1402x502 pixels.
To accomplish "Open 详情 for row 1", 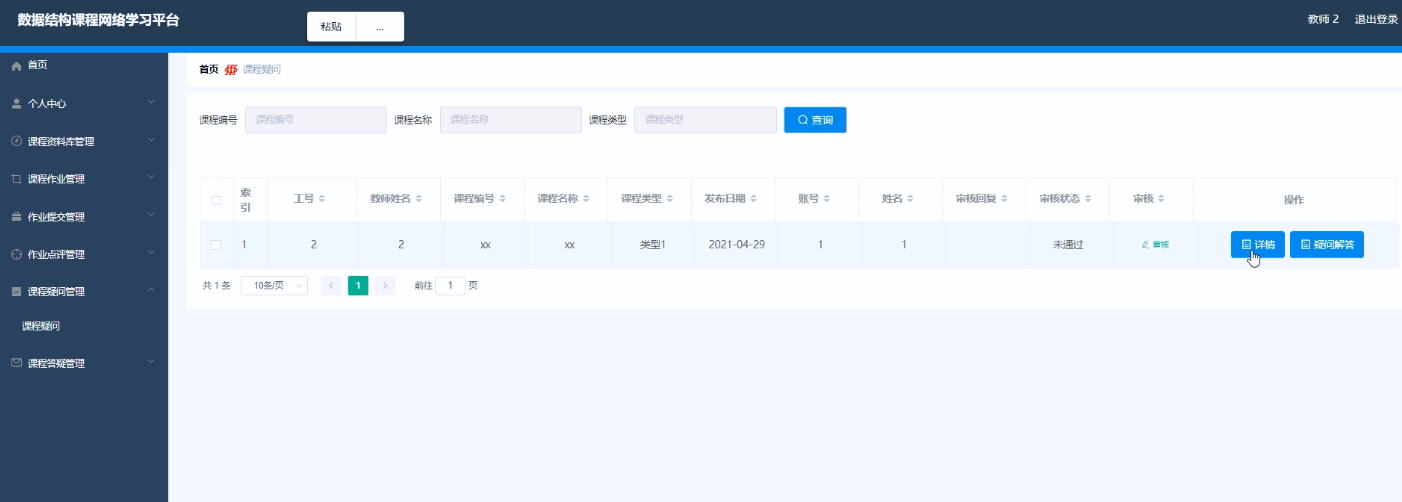I will (1257, 244).
